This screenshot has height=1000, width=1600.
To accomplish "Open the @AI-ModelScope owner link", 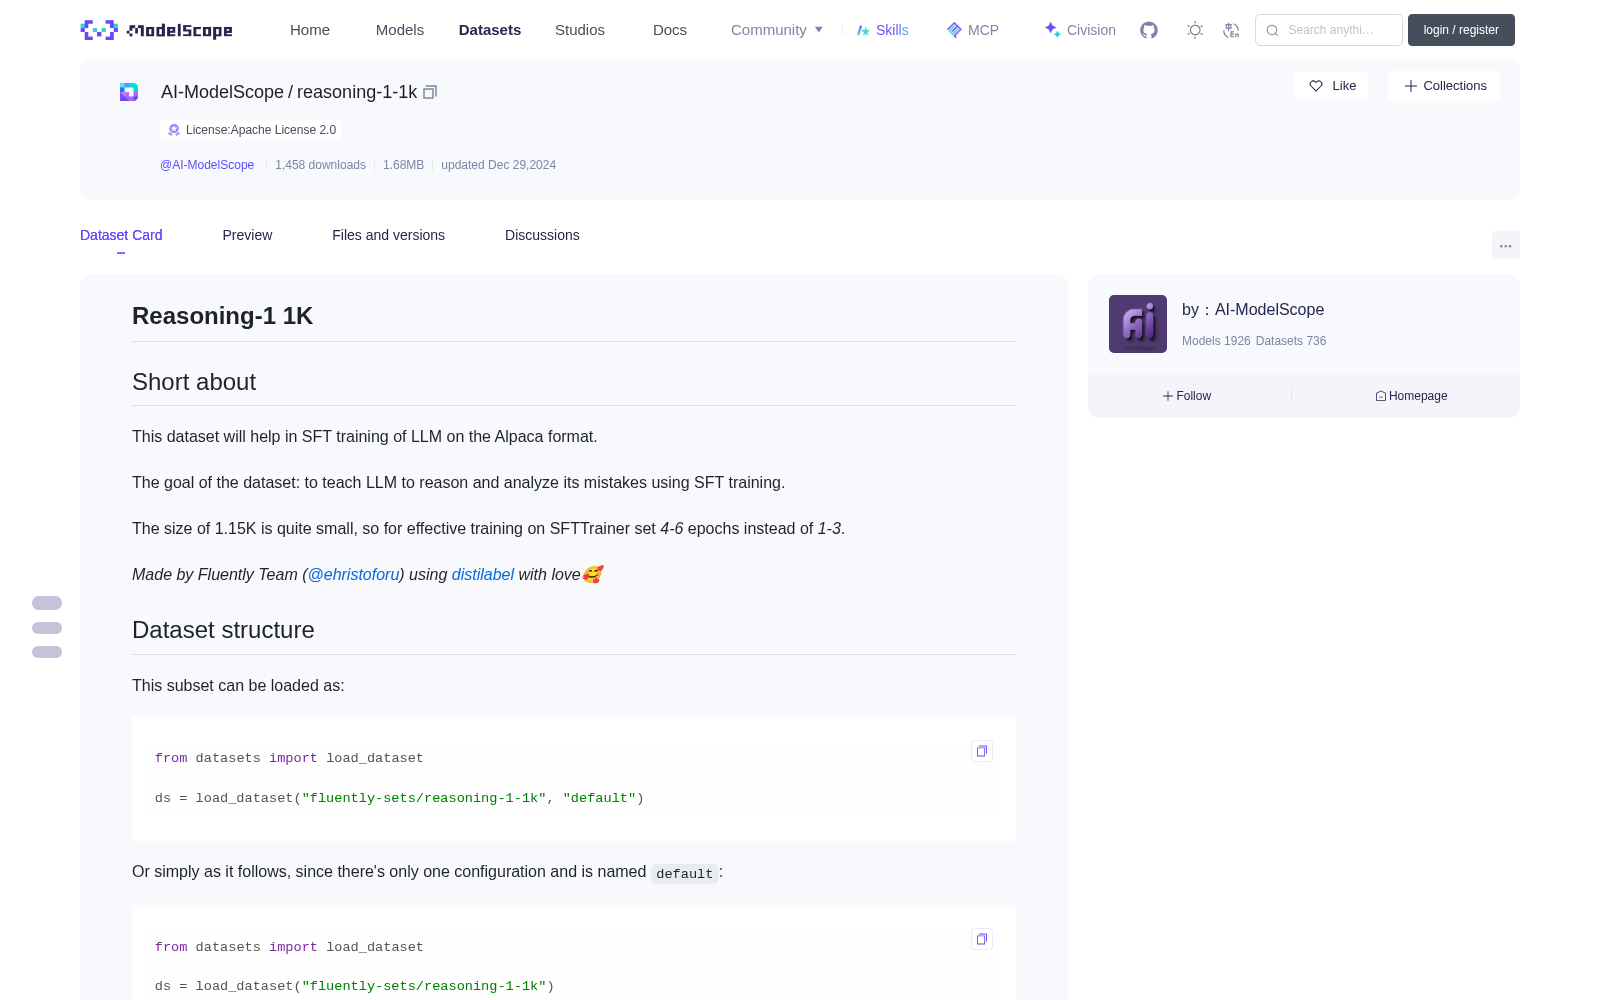I will click(x=207, y=165).
